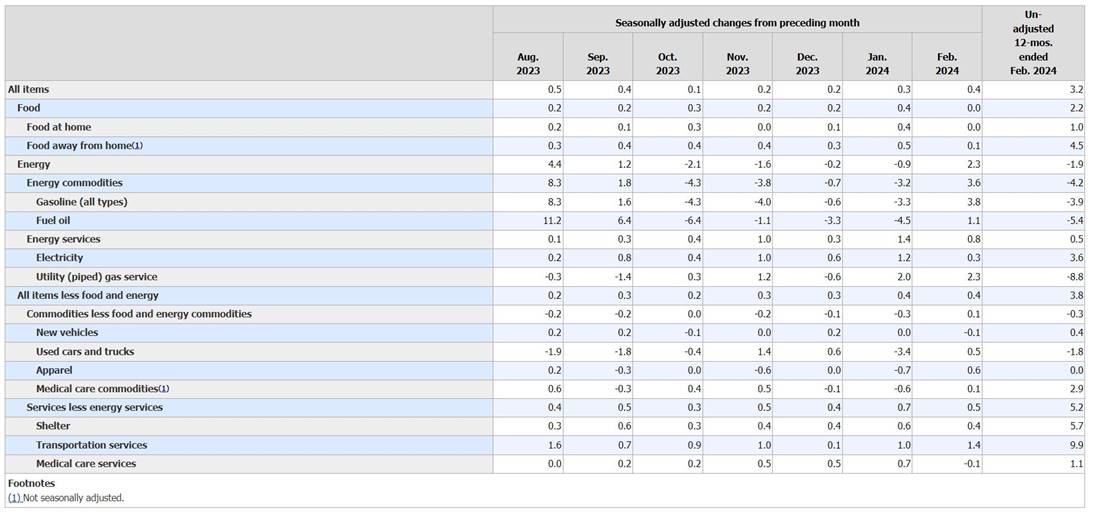Click the Aug. 2023 column header
This screenshot has height=512, width=1094.
[x=527, y=64]
